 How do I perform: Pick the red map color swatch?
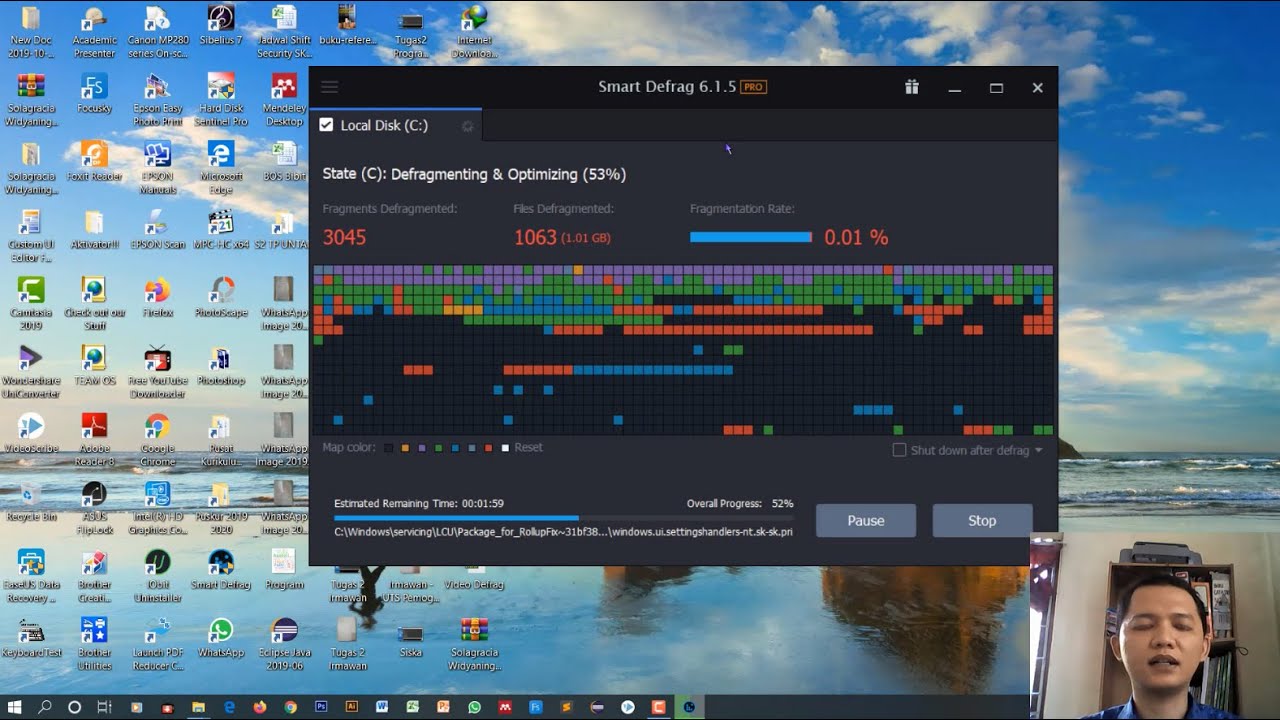[488, 448]
